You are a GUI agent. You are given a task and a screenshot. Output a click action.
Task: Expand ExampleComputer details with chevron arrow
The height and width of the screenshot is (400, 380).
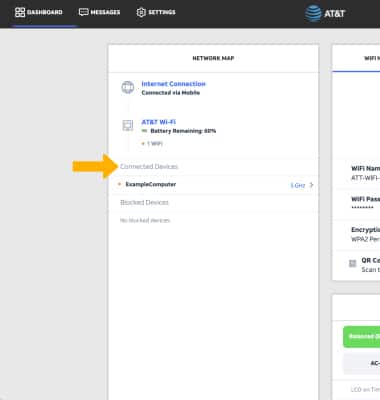tap(311, 185)
